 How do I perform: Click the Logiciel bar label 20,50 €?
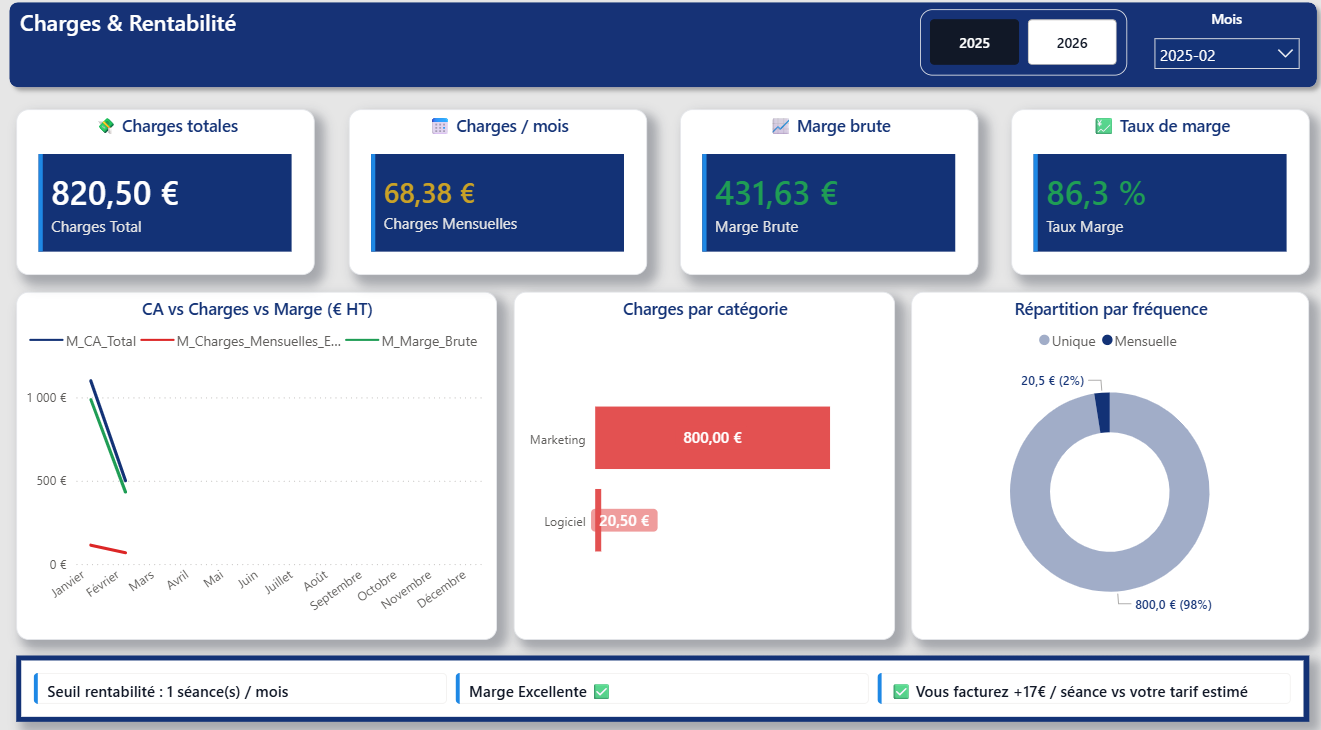click(x=624, y=520)
